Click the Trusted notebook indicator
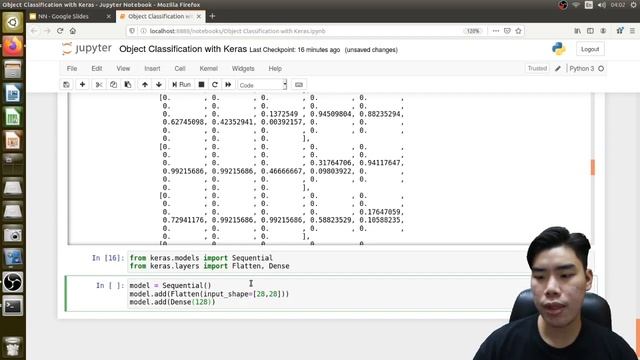Screen dimensions: 640x360 point(537,69)
